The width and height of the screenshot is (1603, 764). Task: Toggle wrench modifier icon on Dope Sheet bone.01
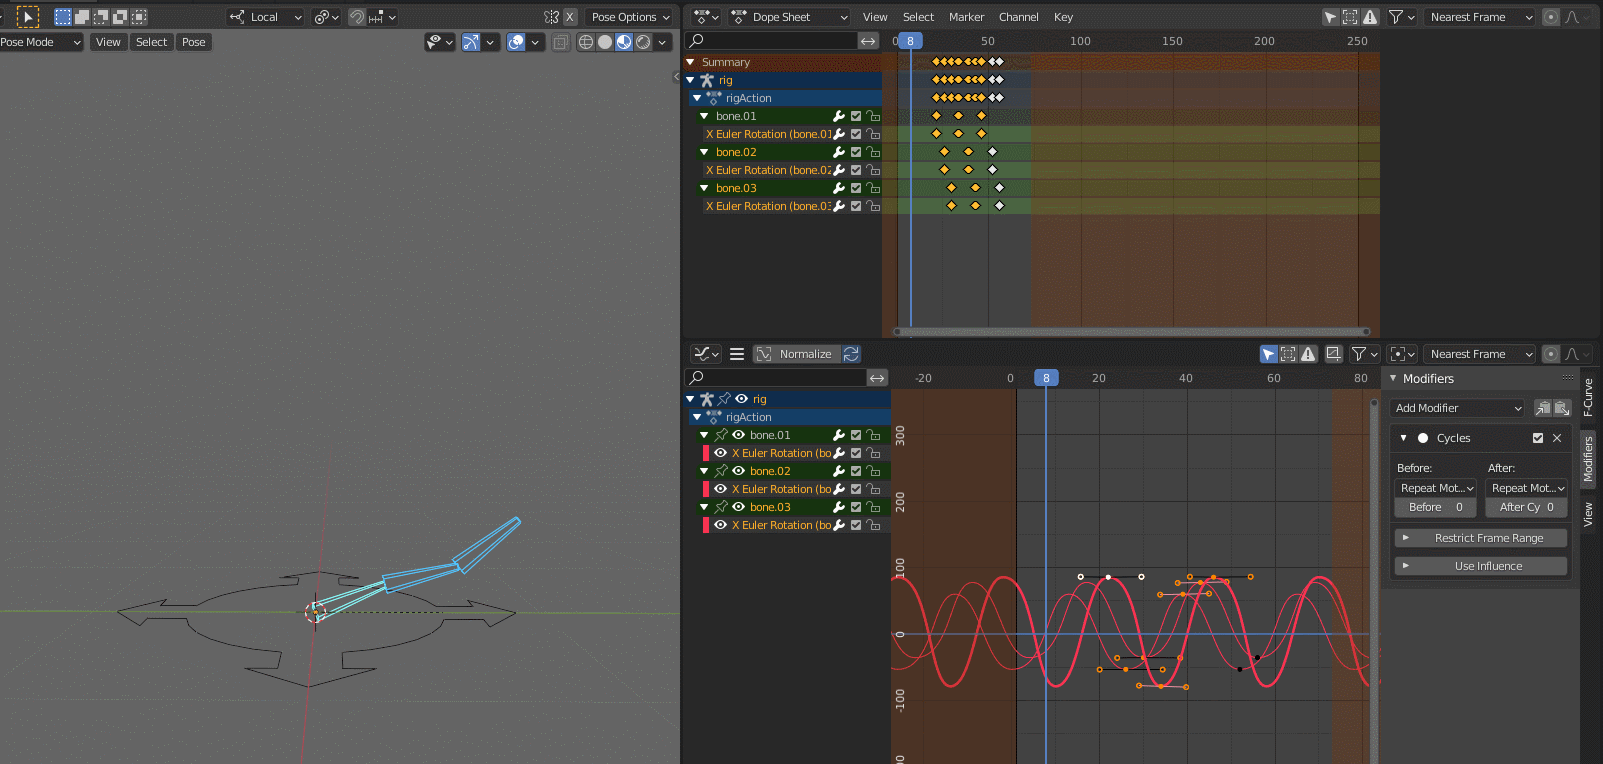839,116
